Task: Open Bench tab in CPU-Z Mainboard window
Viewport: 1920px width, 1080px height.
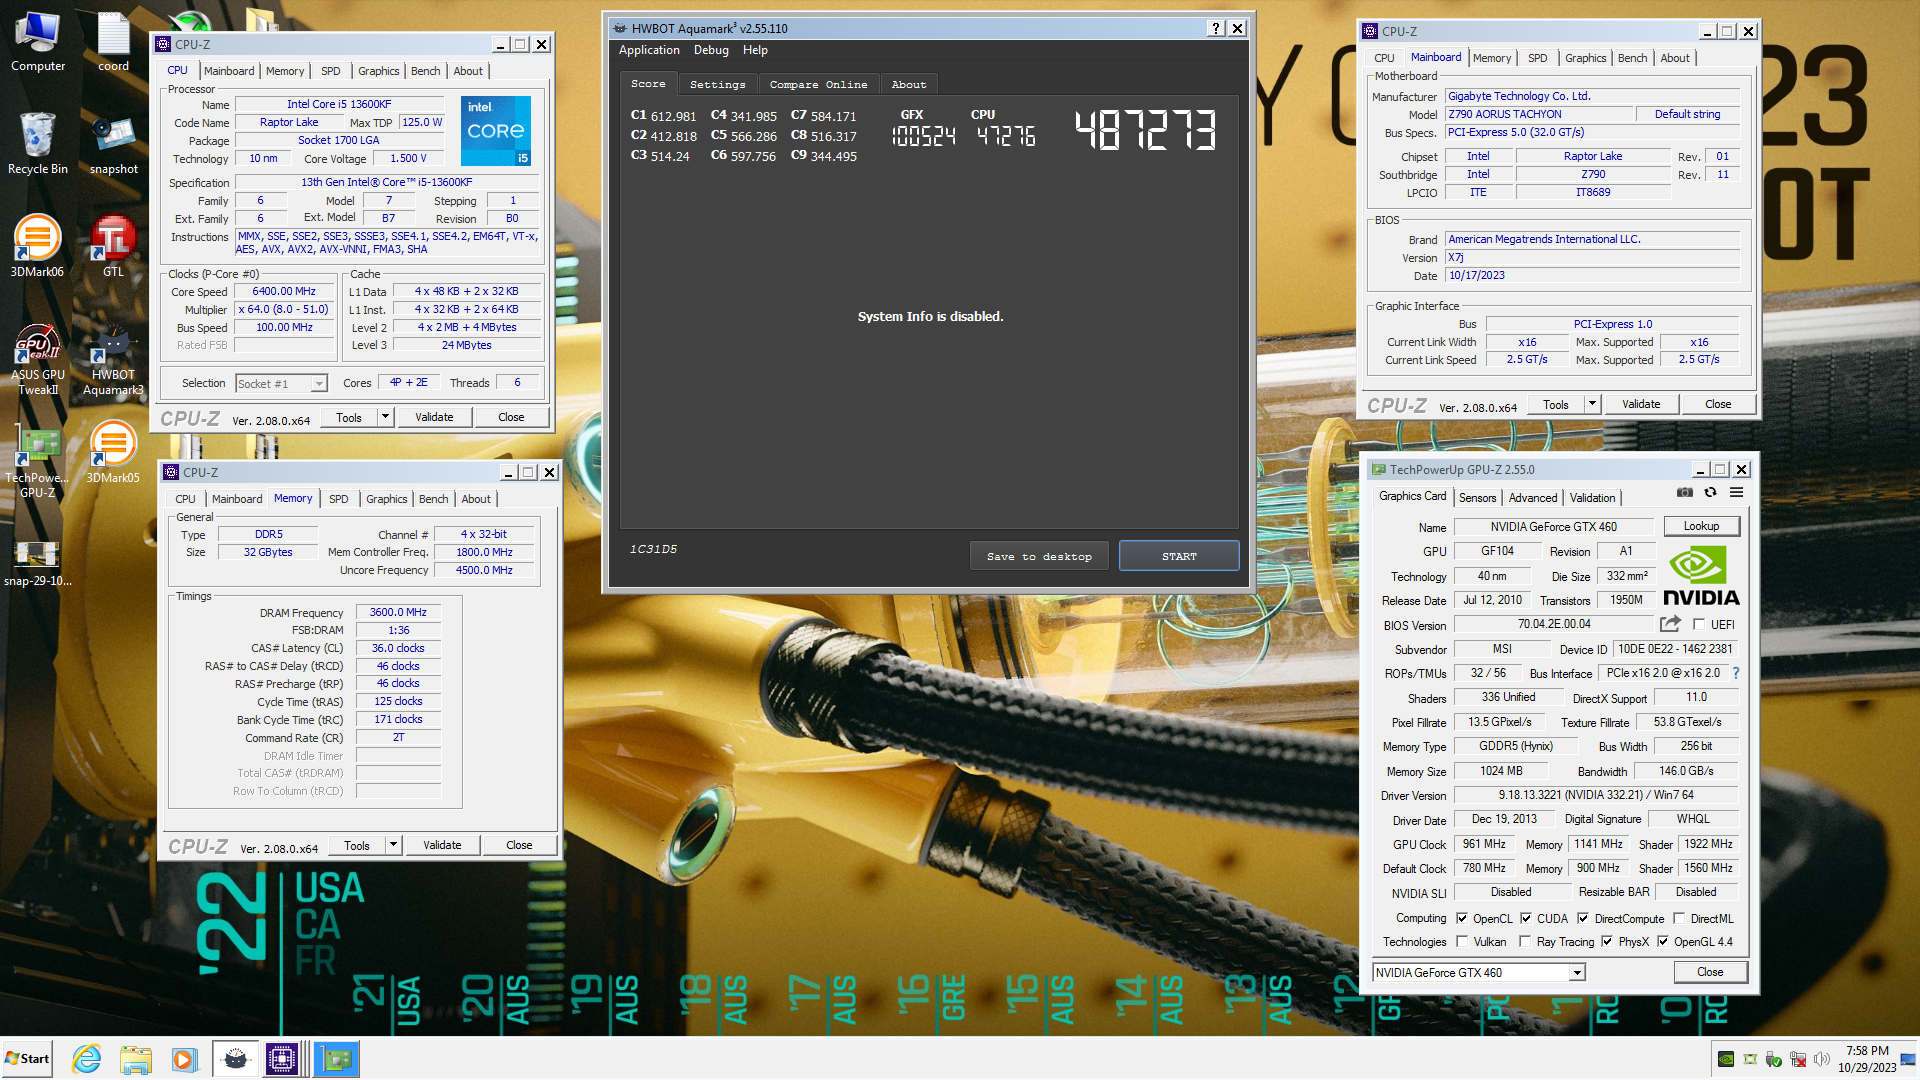Action: (1632, 58)
